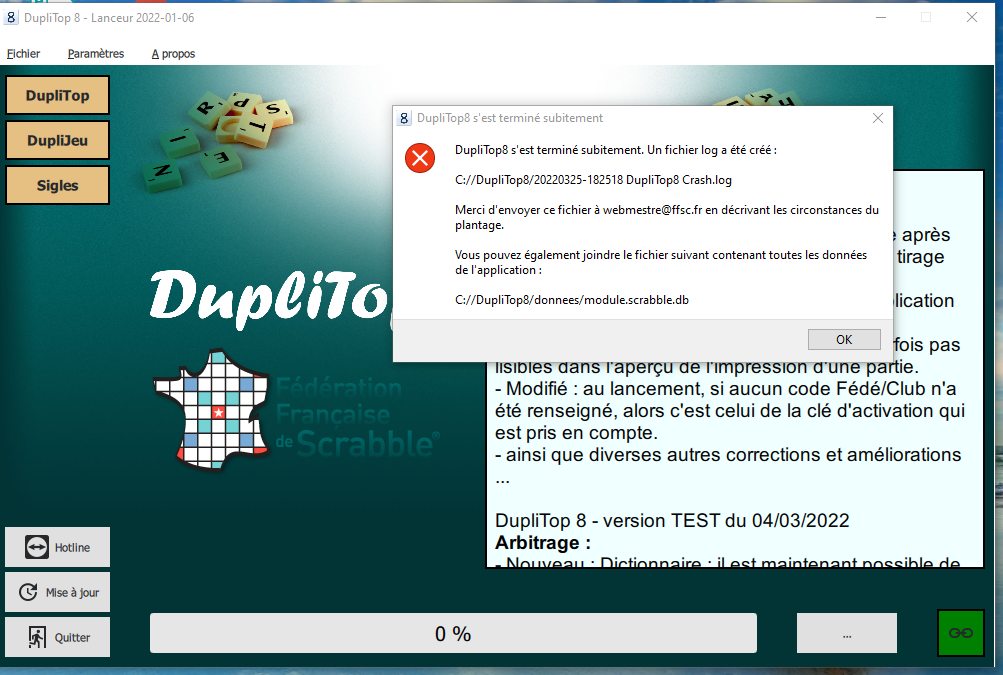Launch the DupliTop module

click(x=58, y=95)
